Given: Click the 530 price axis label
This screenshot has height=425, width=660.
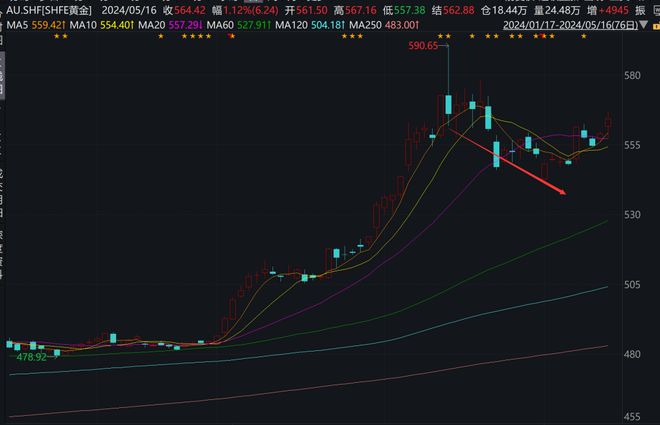Looking at the screenshot, I should [x=632, y=215].
